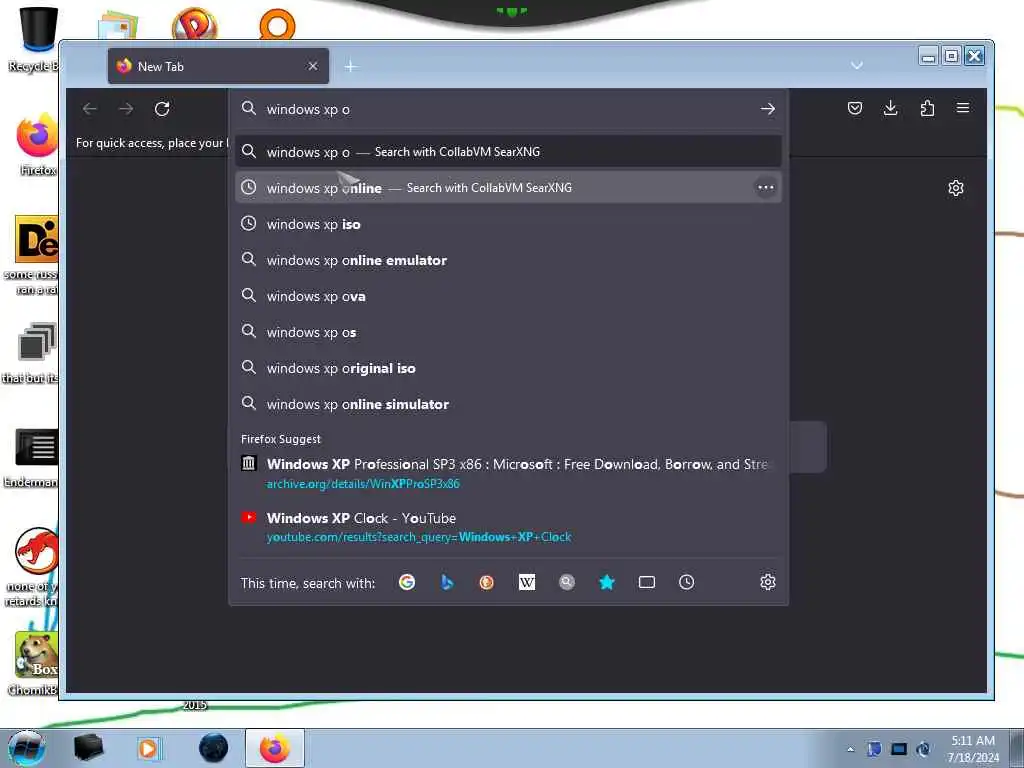Search this time with Wikipedia icon
1024x768 pixels.
526,582
